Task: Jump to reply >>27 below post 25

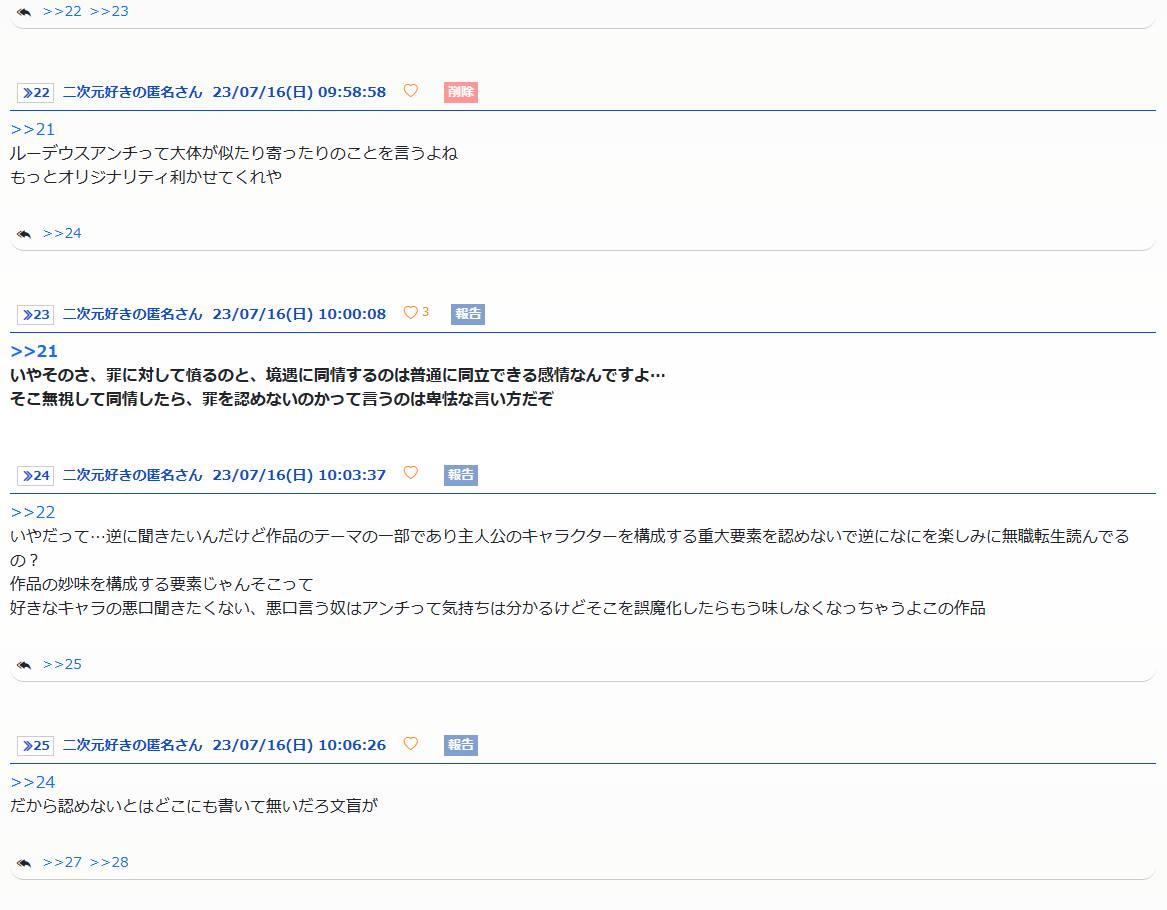Action: click(x=62, y=862)
